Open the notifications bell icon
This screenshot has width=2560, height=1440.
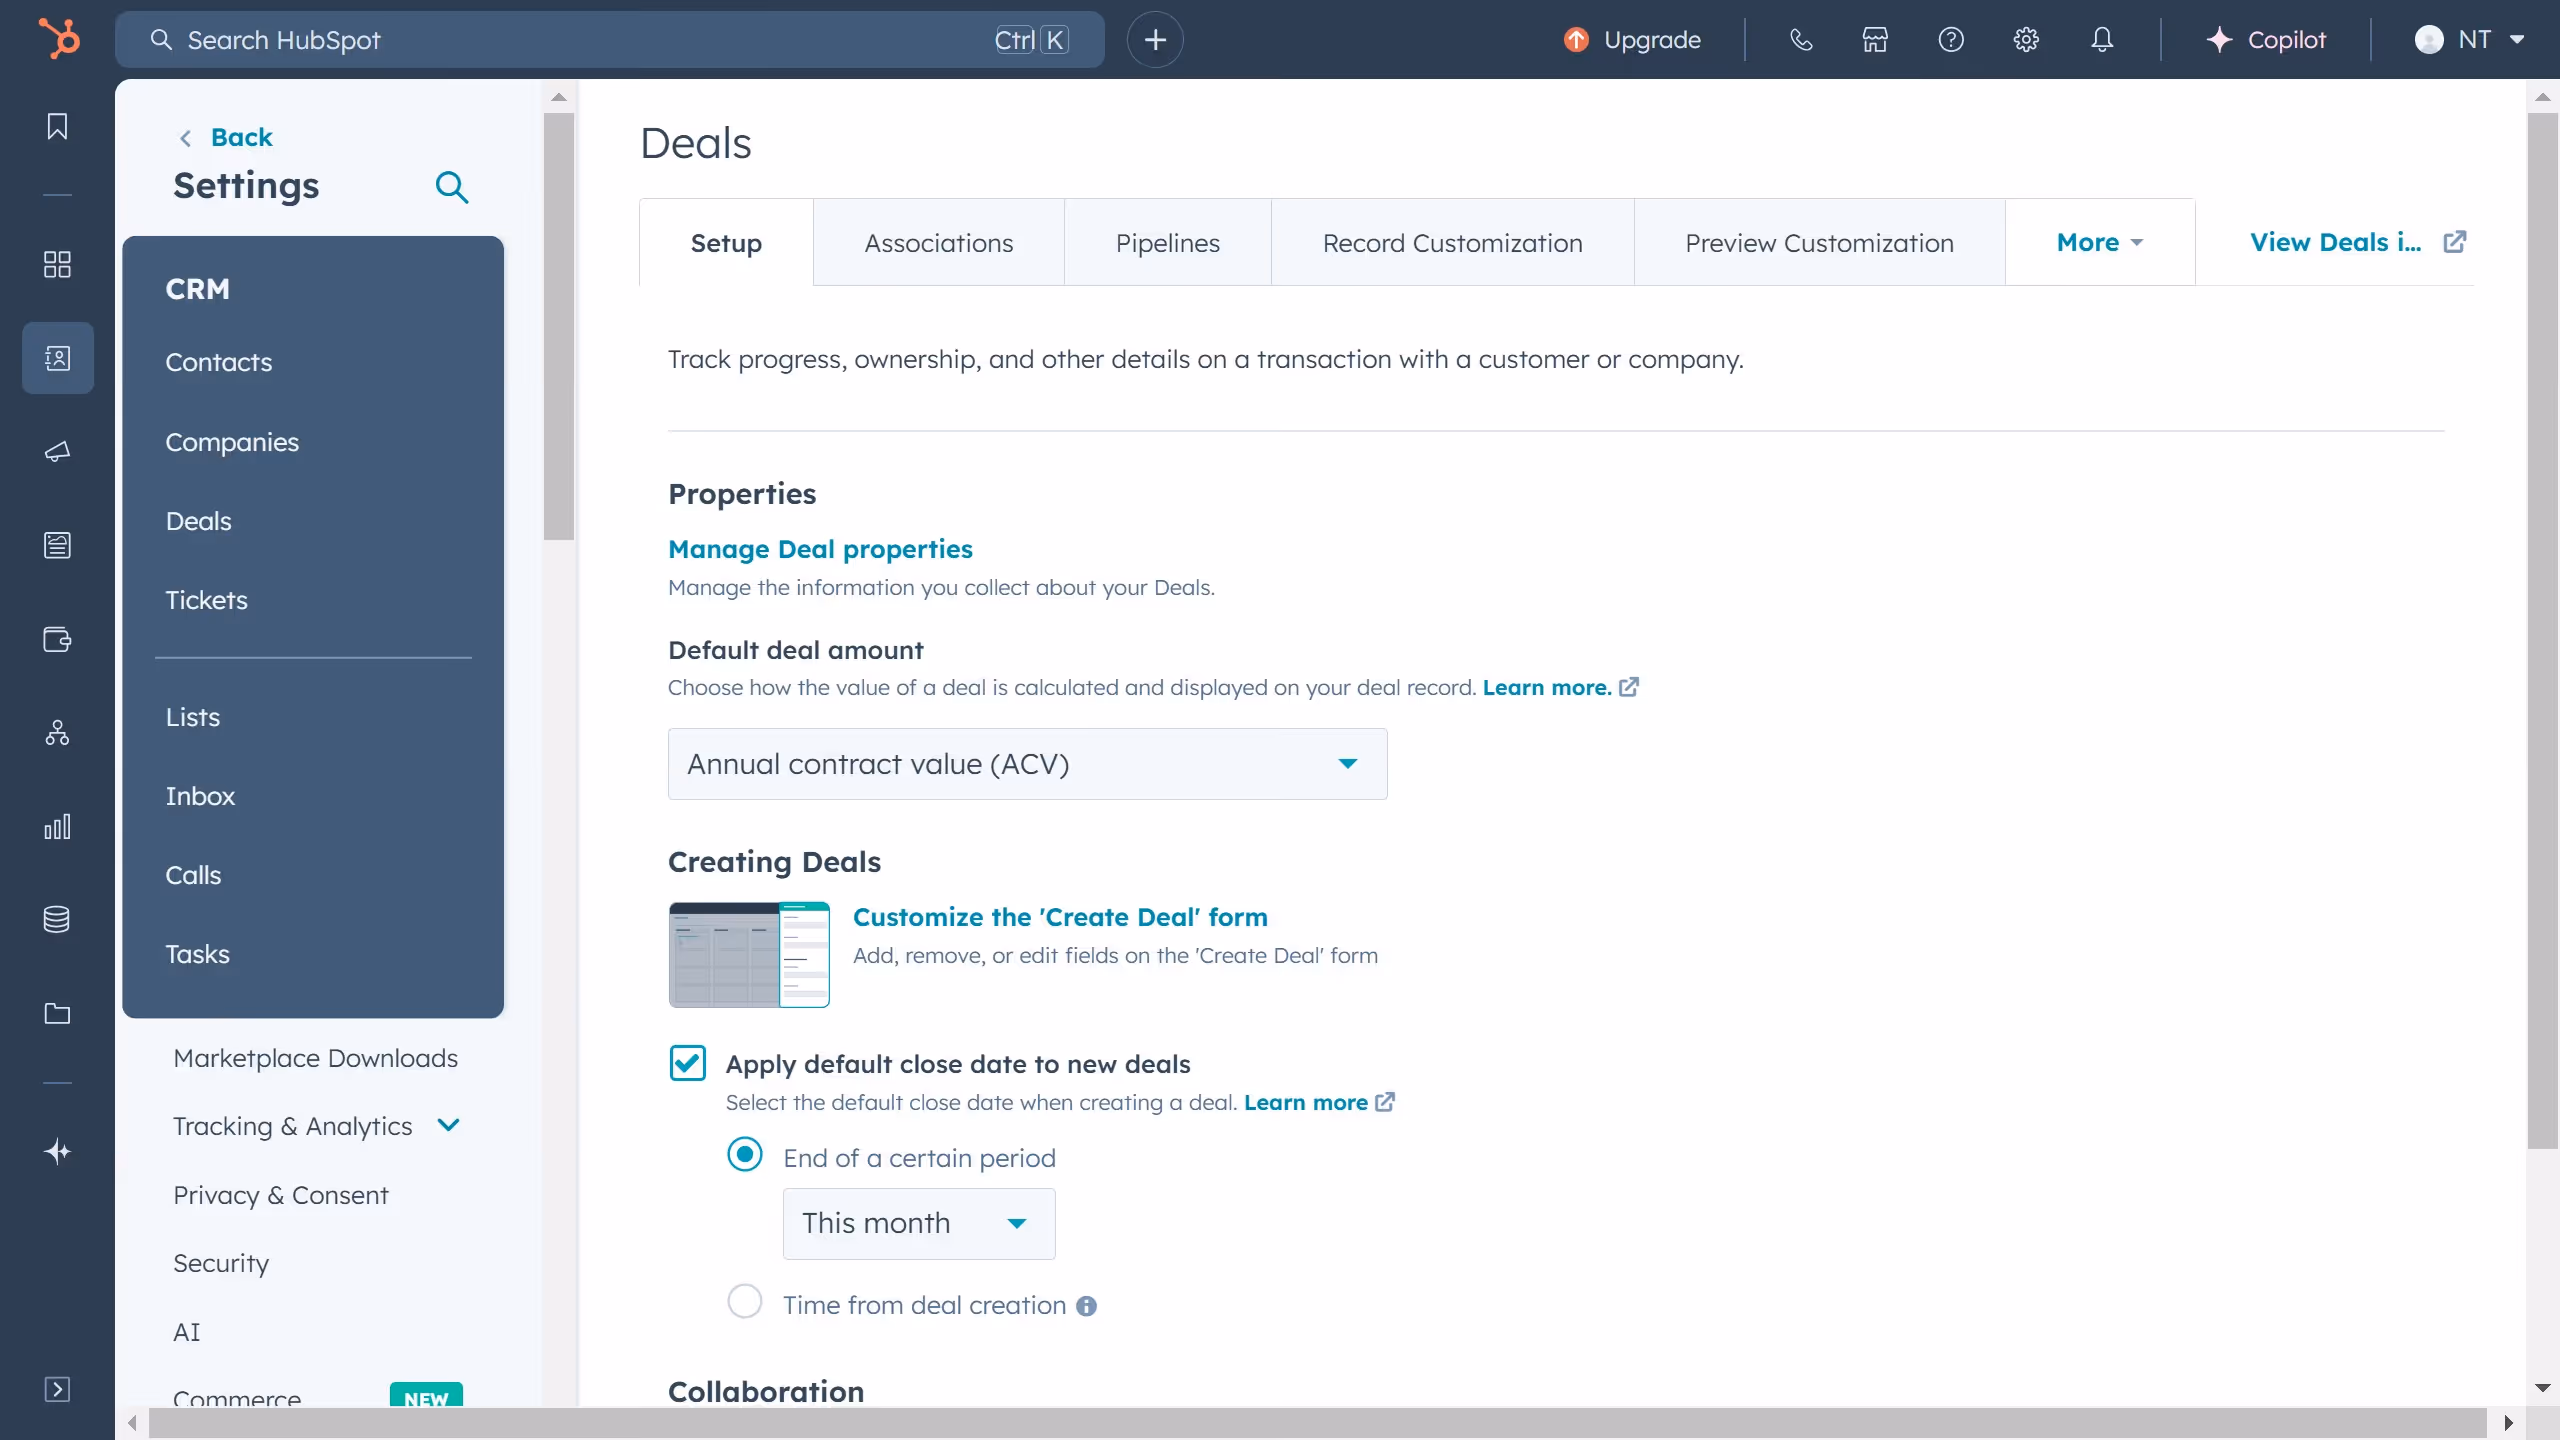pyautogui.click(x=2102, y=39)
